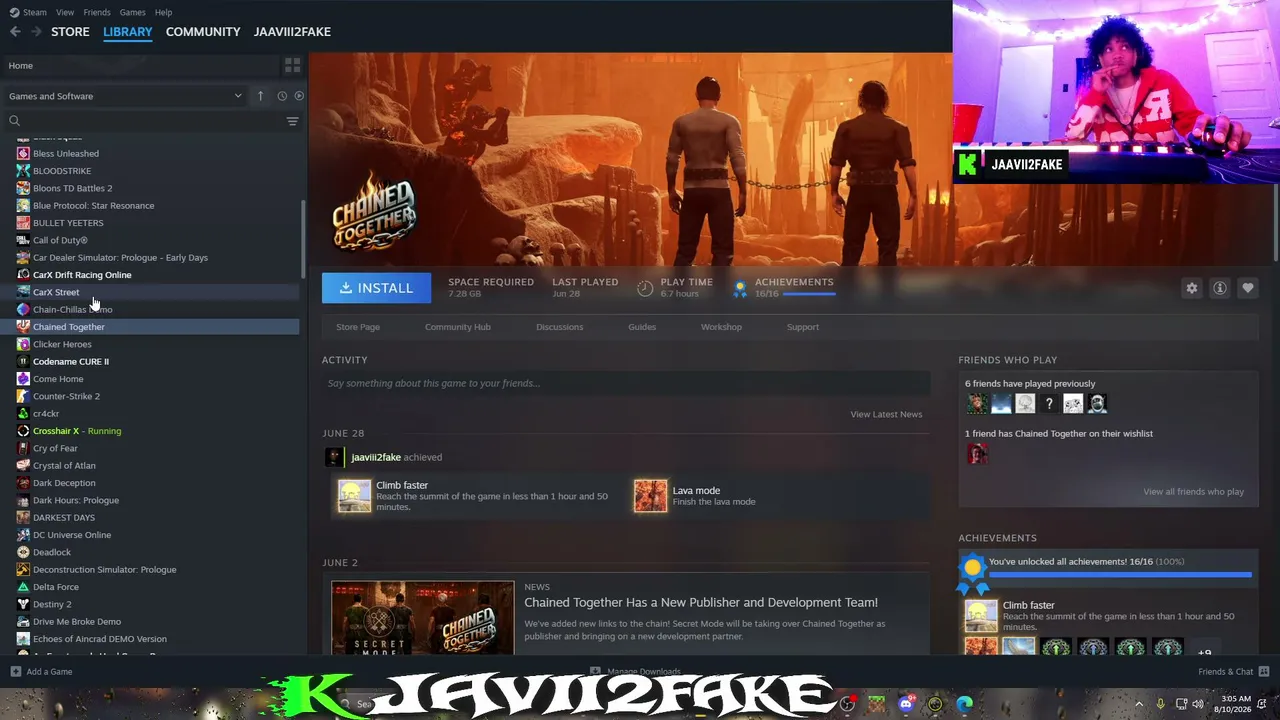Open the Minecraft icon in the taskbar
The width and height of the screenshot is (1280, 720).
click(877, 704)
